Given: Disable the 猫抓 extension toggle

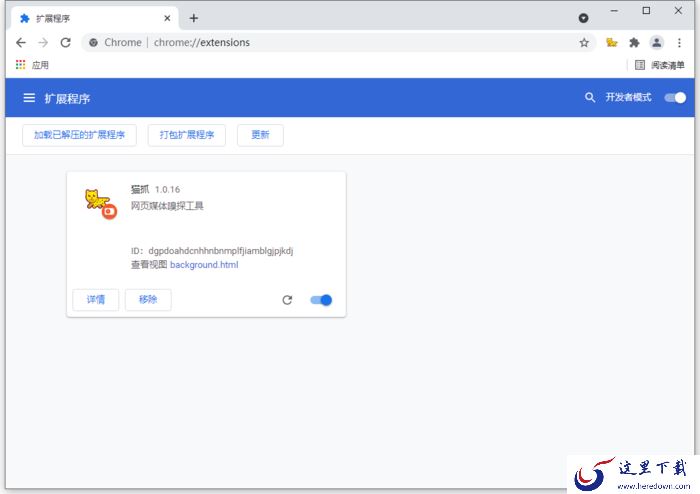Looking at the screenshot, I should point(321,300).
